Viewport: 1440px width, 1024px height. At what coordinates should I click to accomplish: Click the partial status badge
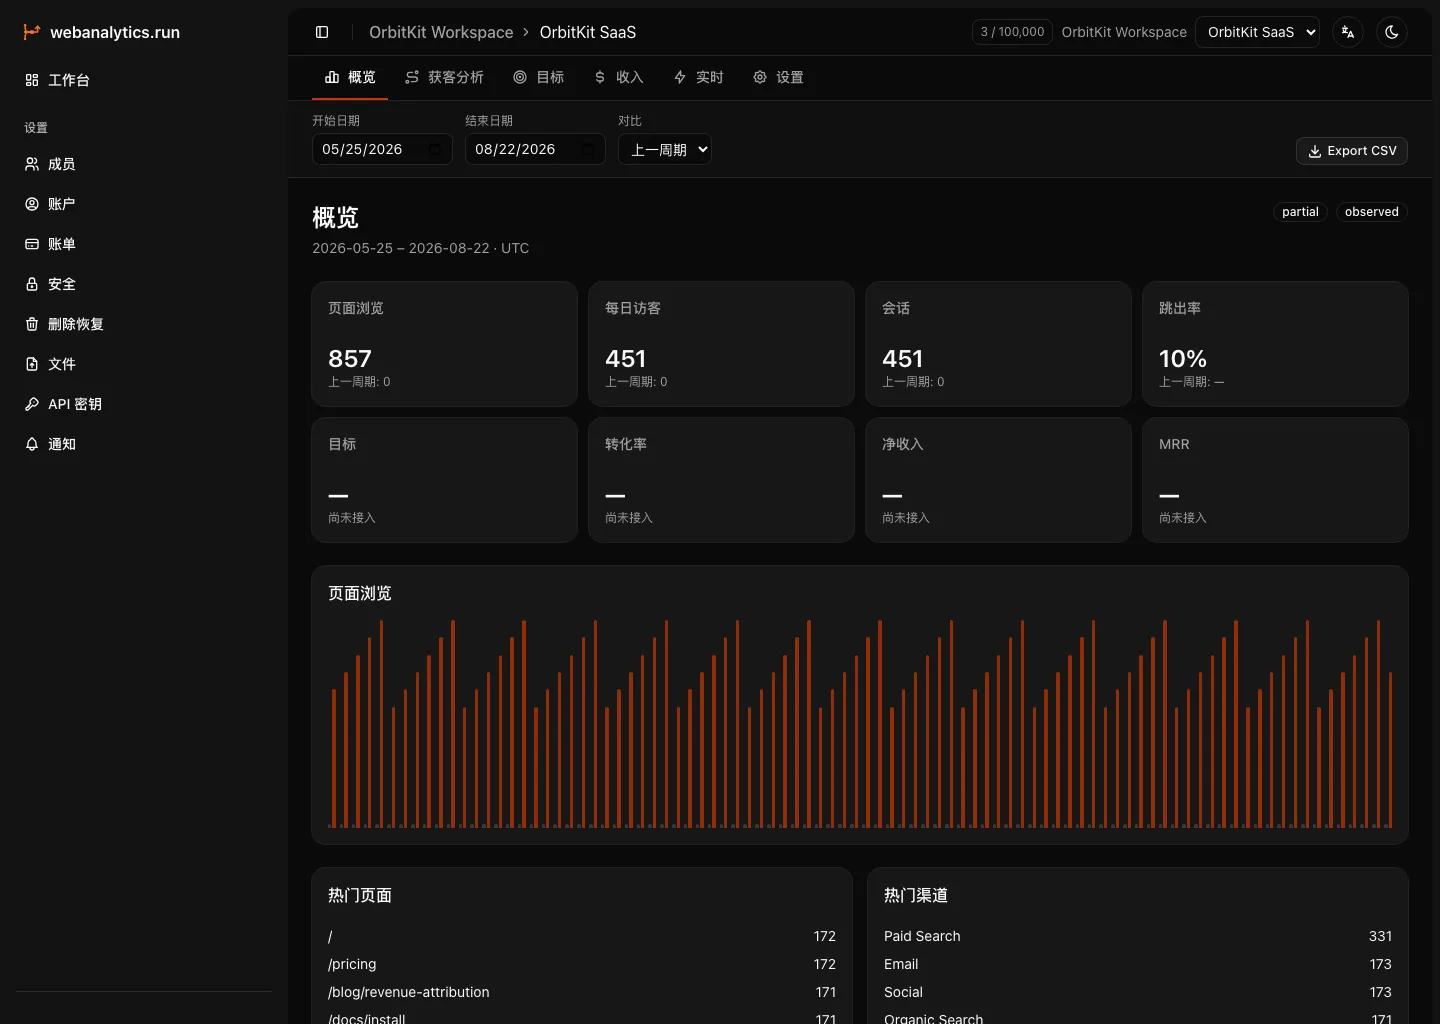(x=1300, y=212)
